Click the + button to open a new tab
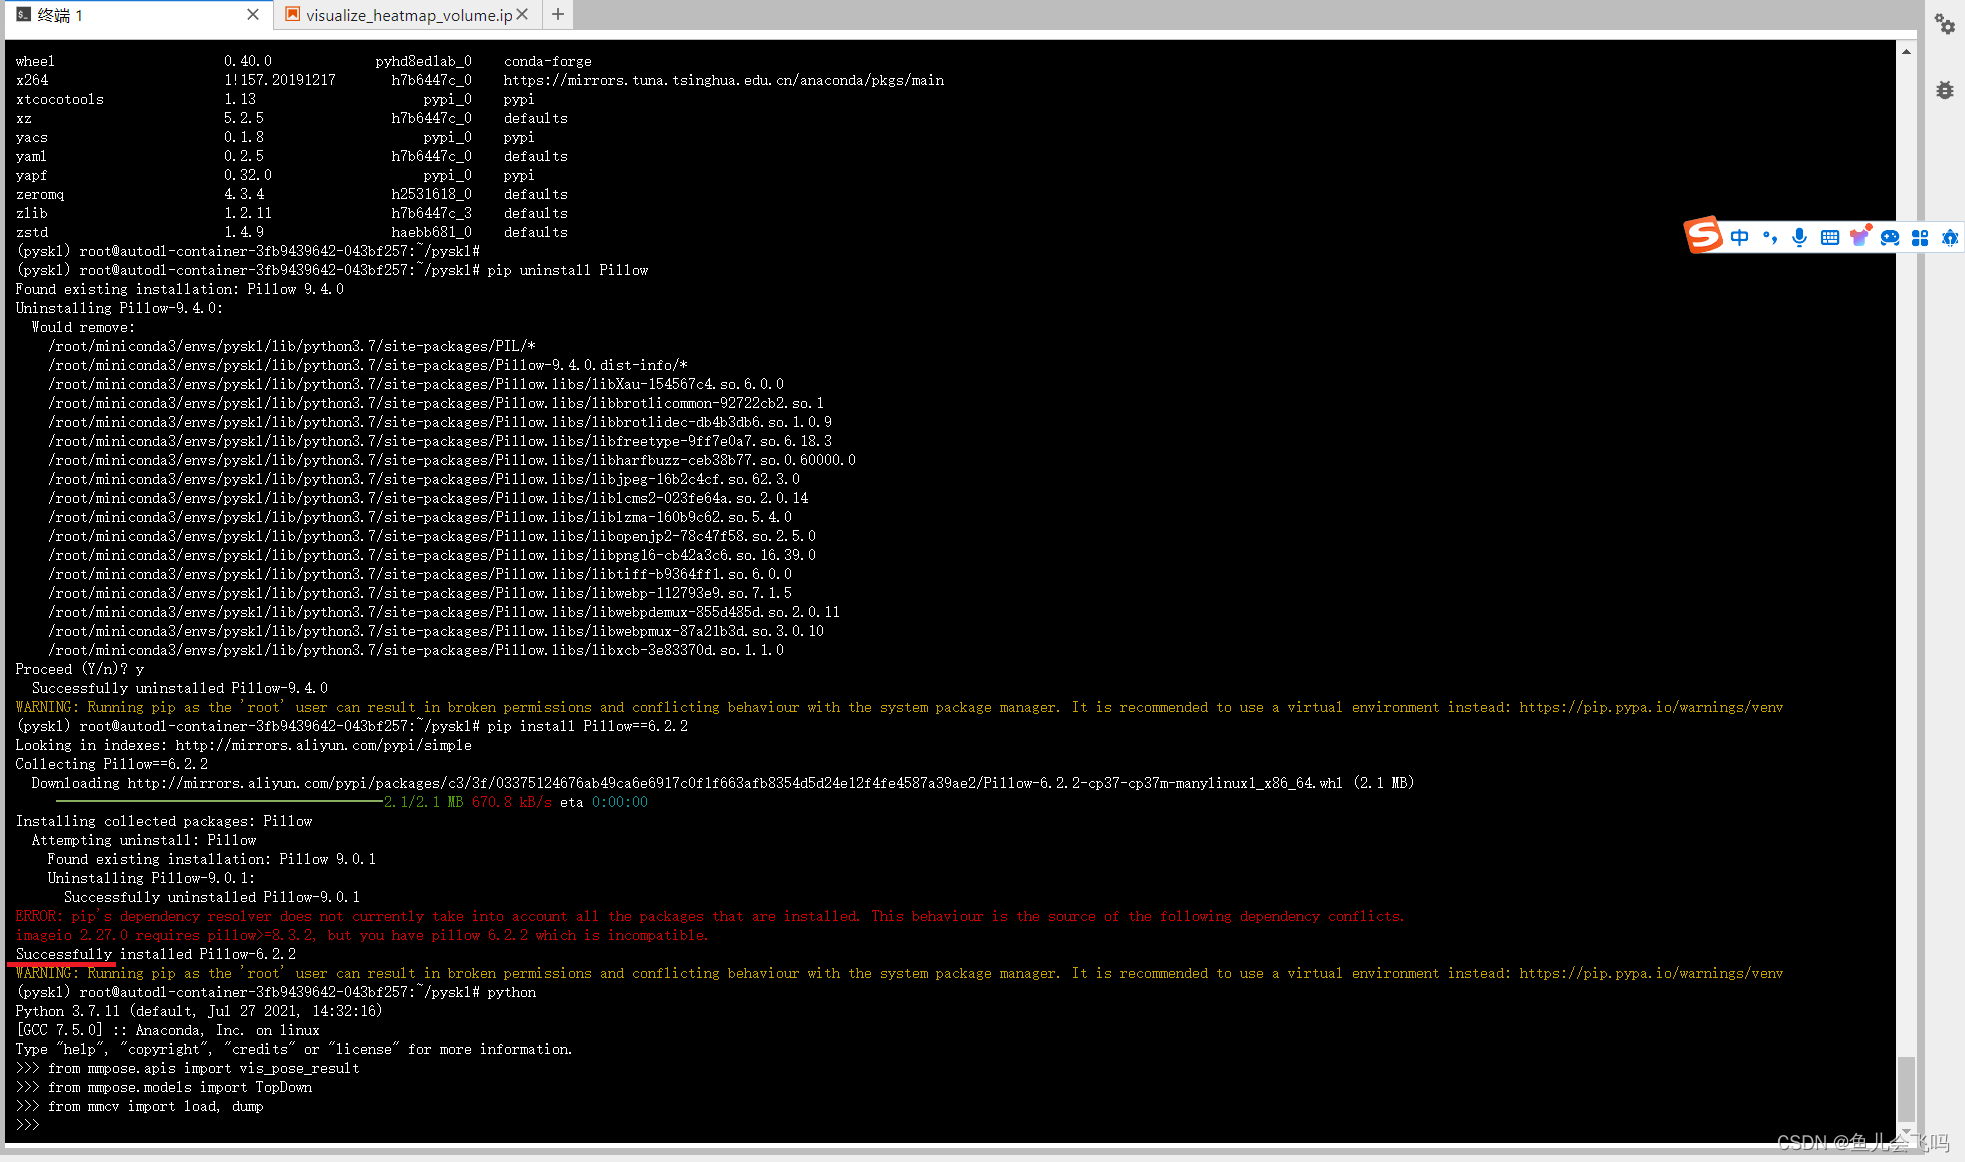The width and height of the screenshot is (1965, 1162). (557, 15)
